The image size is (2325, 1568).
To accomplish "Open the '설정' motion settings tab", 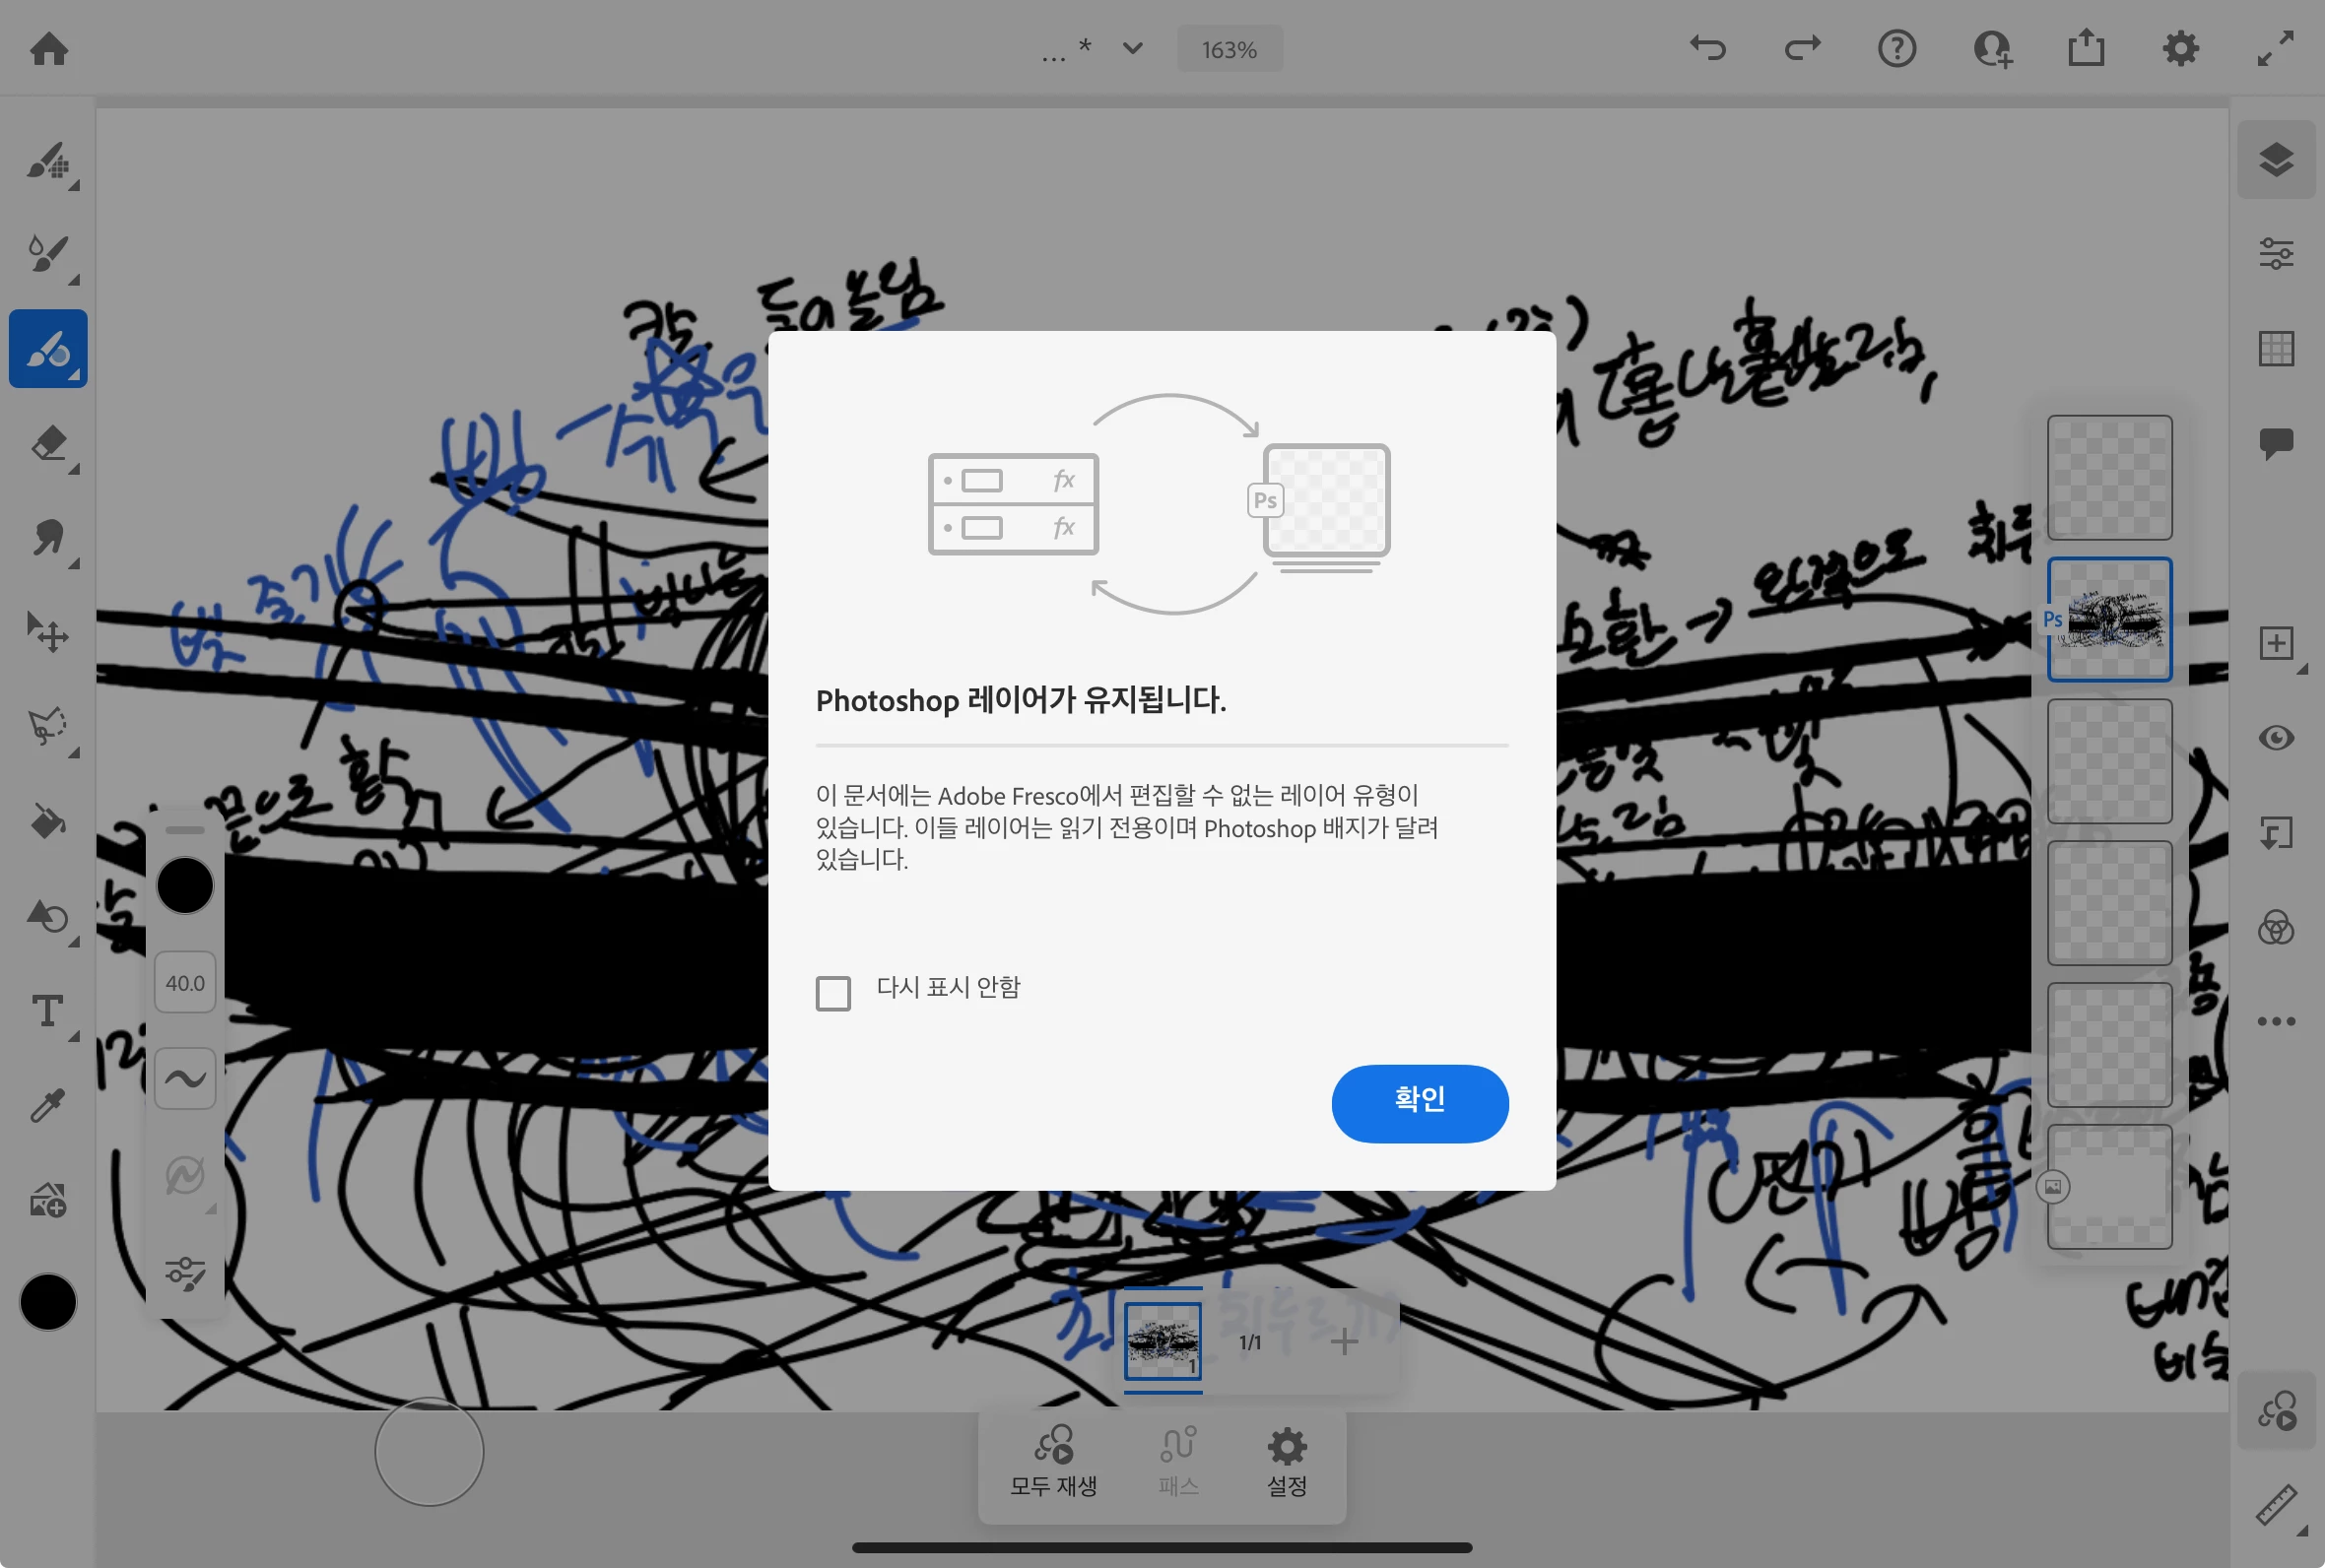I will (x=1286, y=1461).
